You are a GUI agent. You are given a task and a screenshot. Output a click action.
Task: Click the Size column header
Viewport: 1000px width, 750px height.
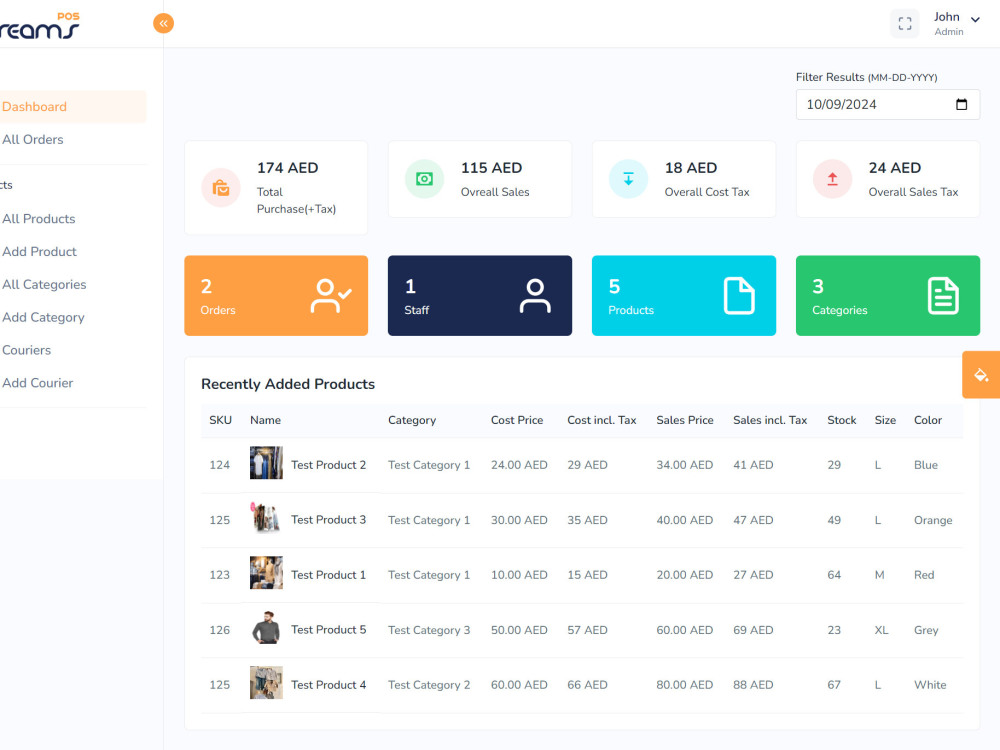click(x=885, y=420)
